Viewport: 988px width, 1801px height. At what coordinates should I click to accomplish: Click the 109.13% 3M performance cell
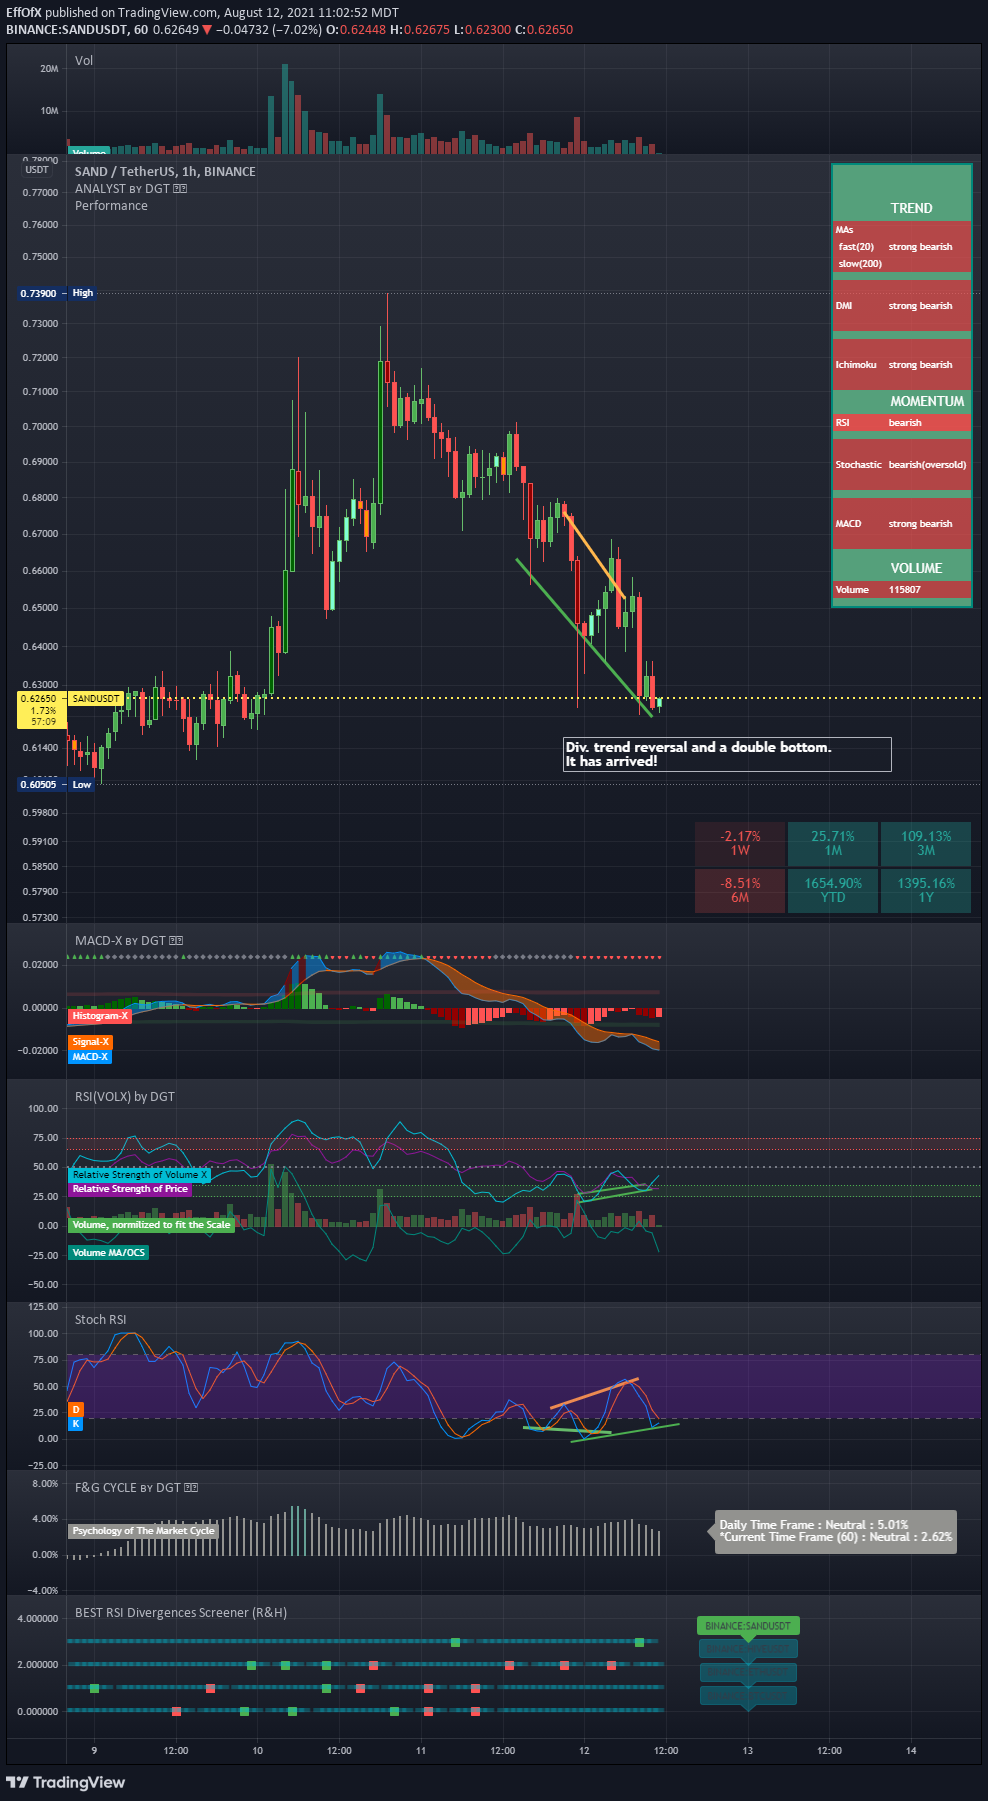(926, 843)
